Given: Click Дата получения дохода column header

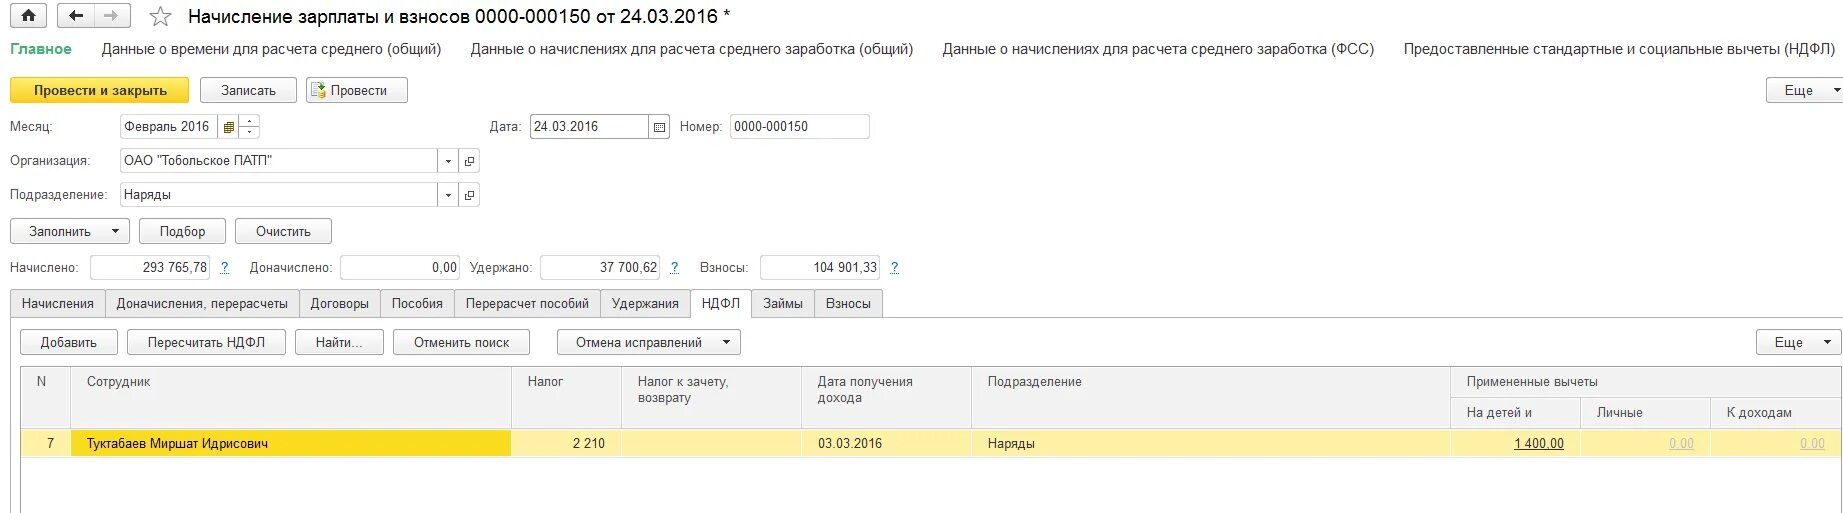Looking at the screenshot, I should point(886,397).
